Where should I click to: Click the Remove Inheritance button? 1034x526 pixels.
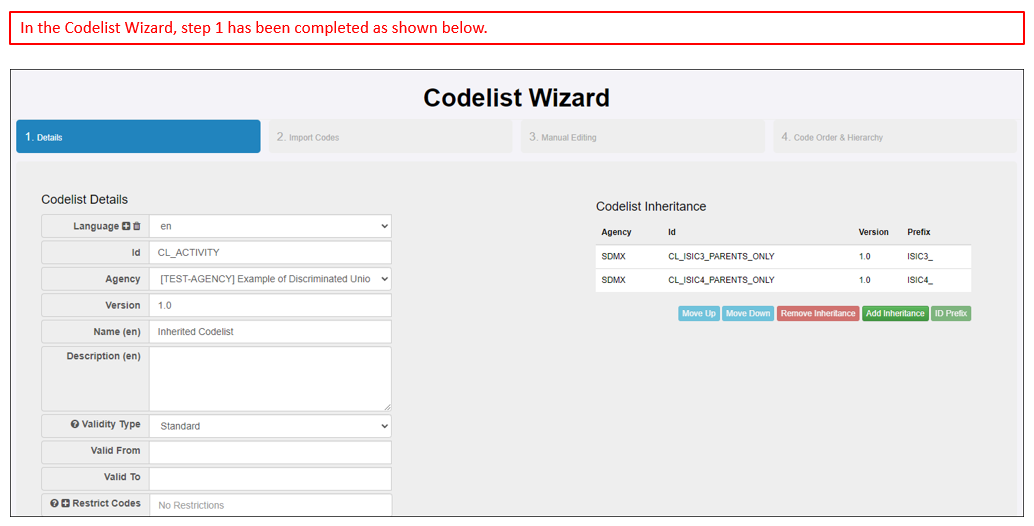(817, 314)
